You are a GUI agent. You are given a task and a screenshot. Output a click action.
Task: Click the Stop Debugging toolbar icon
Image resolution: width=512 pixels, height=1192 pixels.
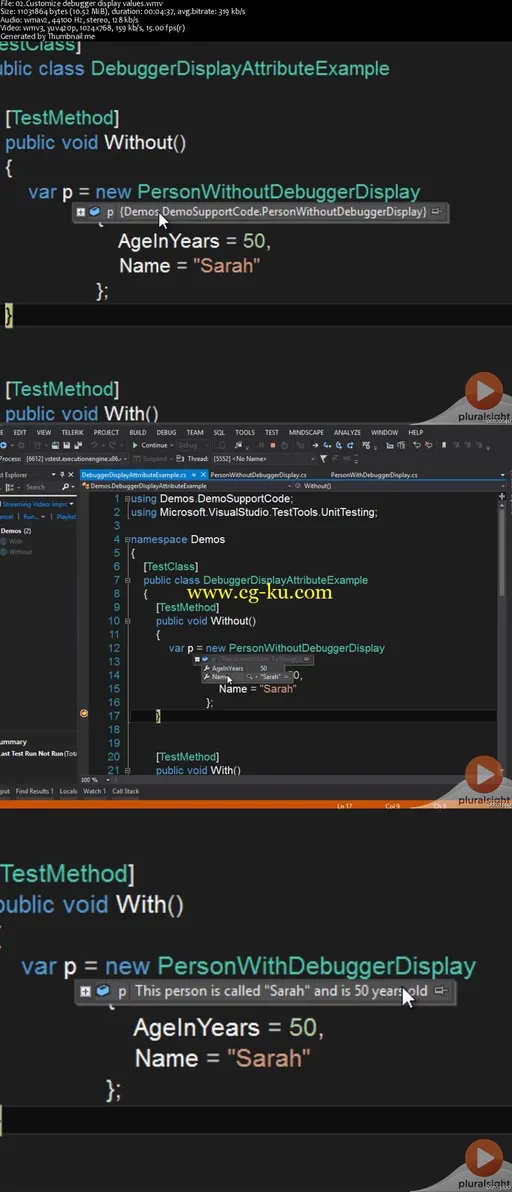pyautogui.click(x=273, y=445)
